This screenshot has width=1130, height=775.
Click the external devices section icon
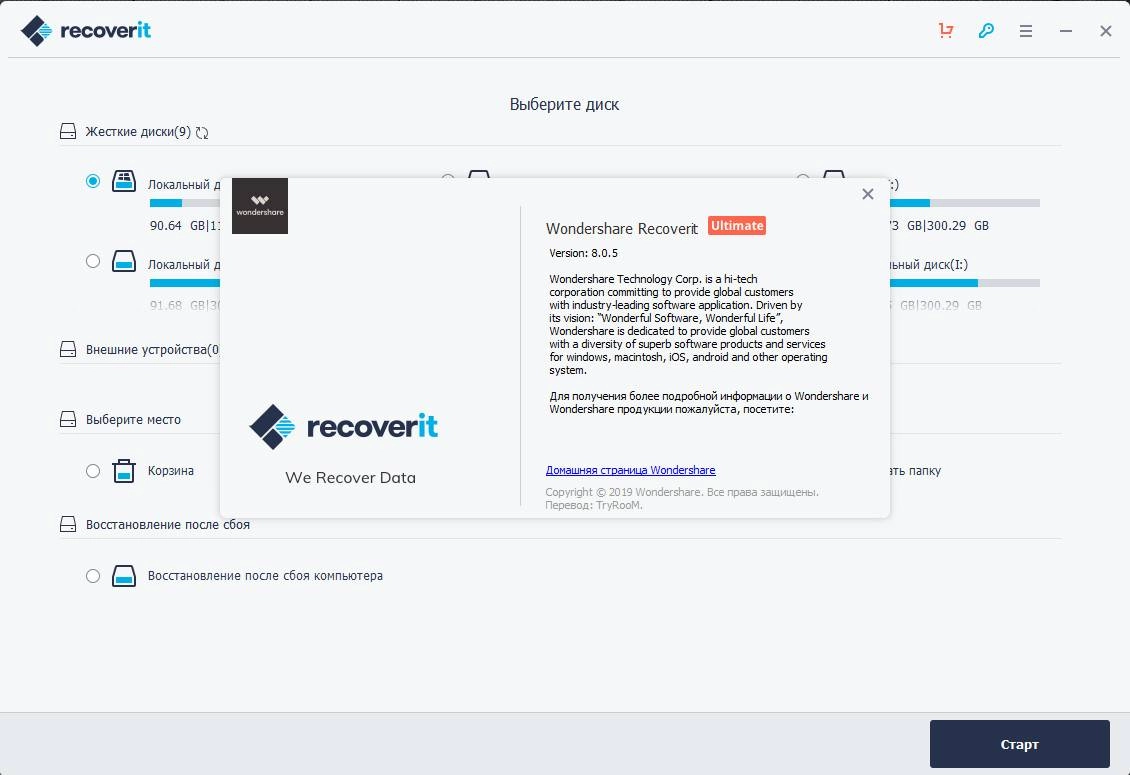68,349
